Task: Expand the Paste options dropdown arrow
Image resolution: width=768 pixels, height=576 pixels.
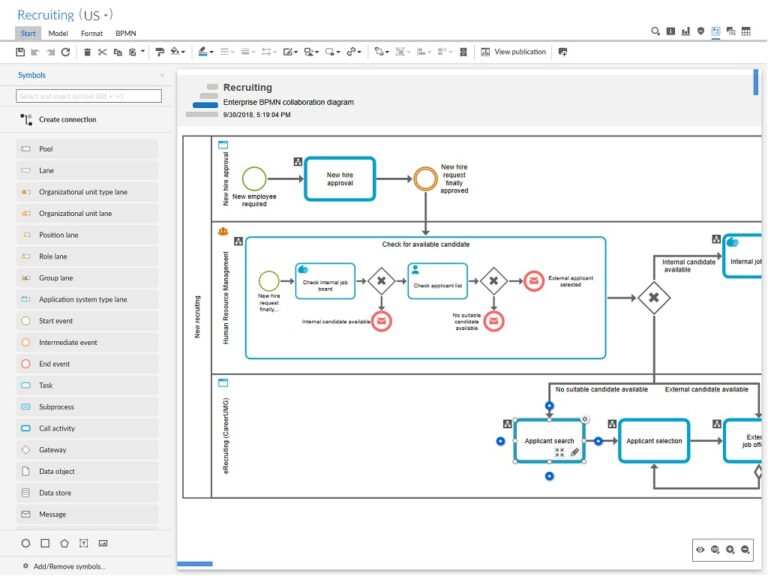Action: coord(143,52)
